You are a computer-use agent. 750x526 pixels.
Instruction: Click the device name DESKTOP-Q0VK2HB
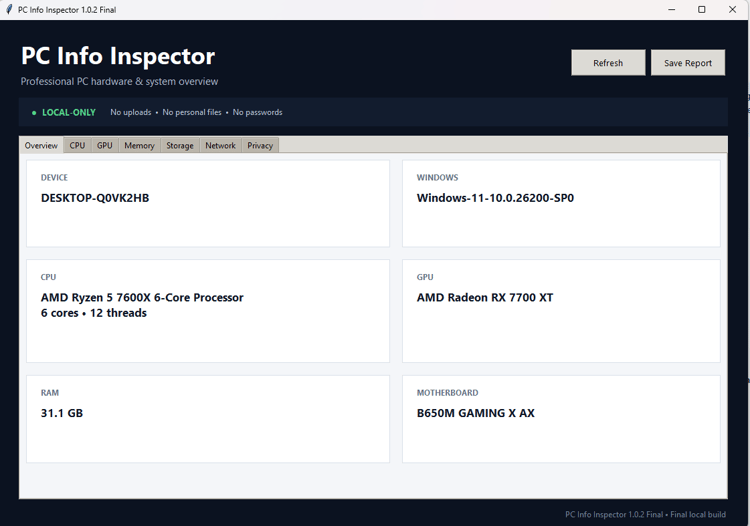(x=95, y=198)
